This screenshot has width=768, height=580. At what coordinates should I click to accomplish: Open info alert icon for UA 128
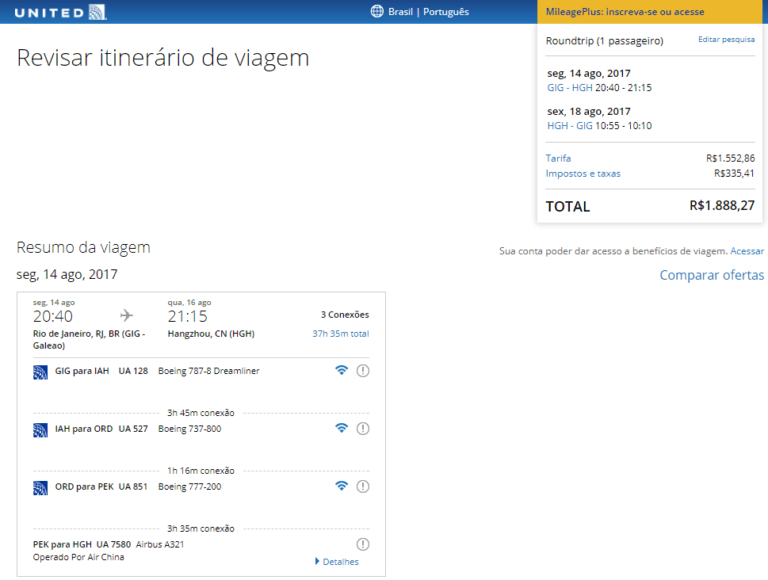click(x=363, y=371)
